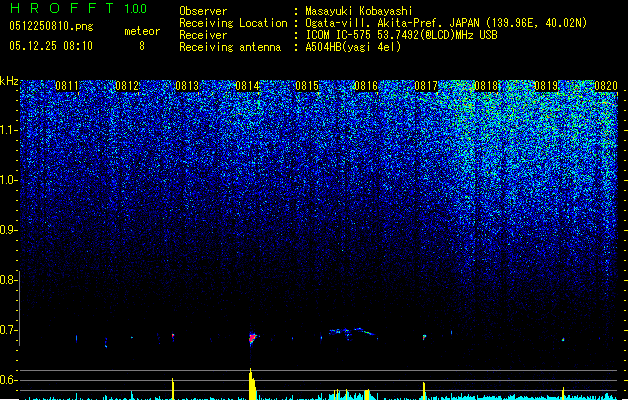This screenshot has width=629, height=400.
Task: Click the 1.0 kHz frequency axis label
Action: pos(8,180)
